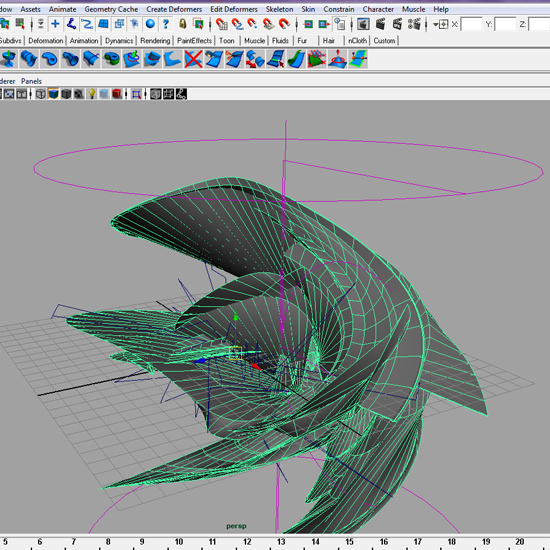The image size is (550, 550).
Task: Switch to the Fluids shelf tab
Action: pyautogui.click(x=280, y=41)
